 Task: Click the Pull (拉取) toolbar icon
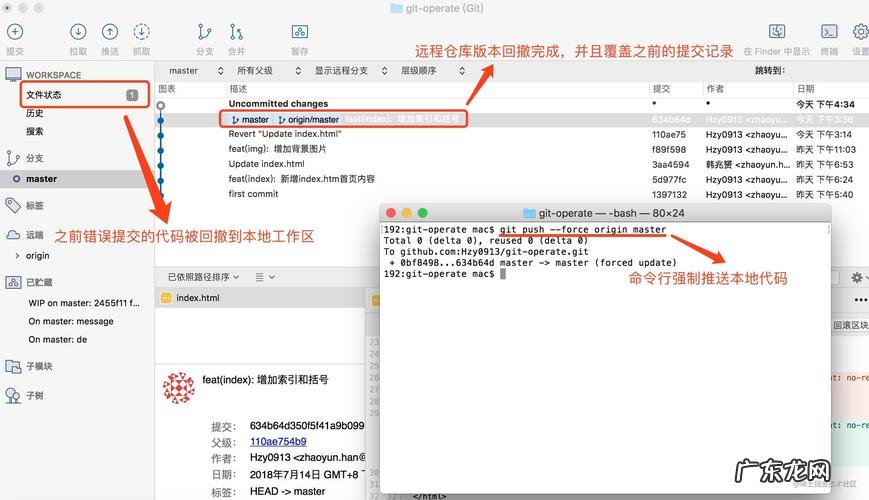point(78,32)
